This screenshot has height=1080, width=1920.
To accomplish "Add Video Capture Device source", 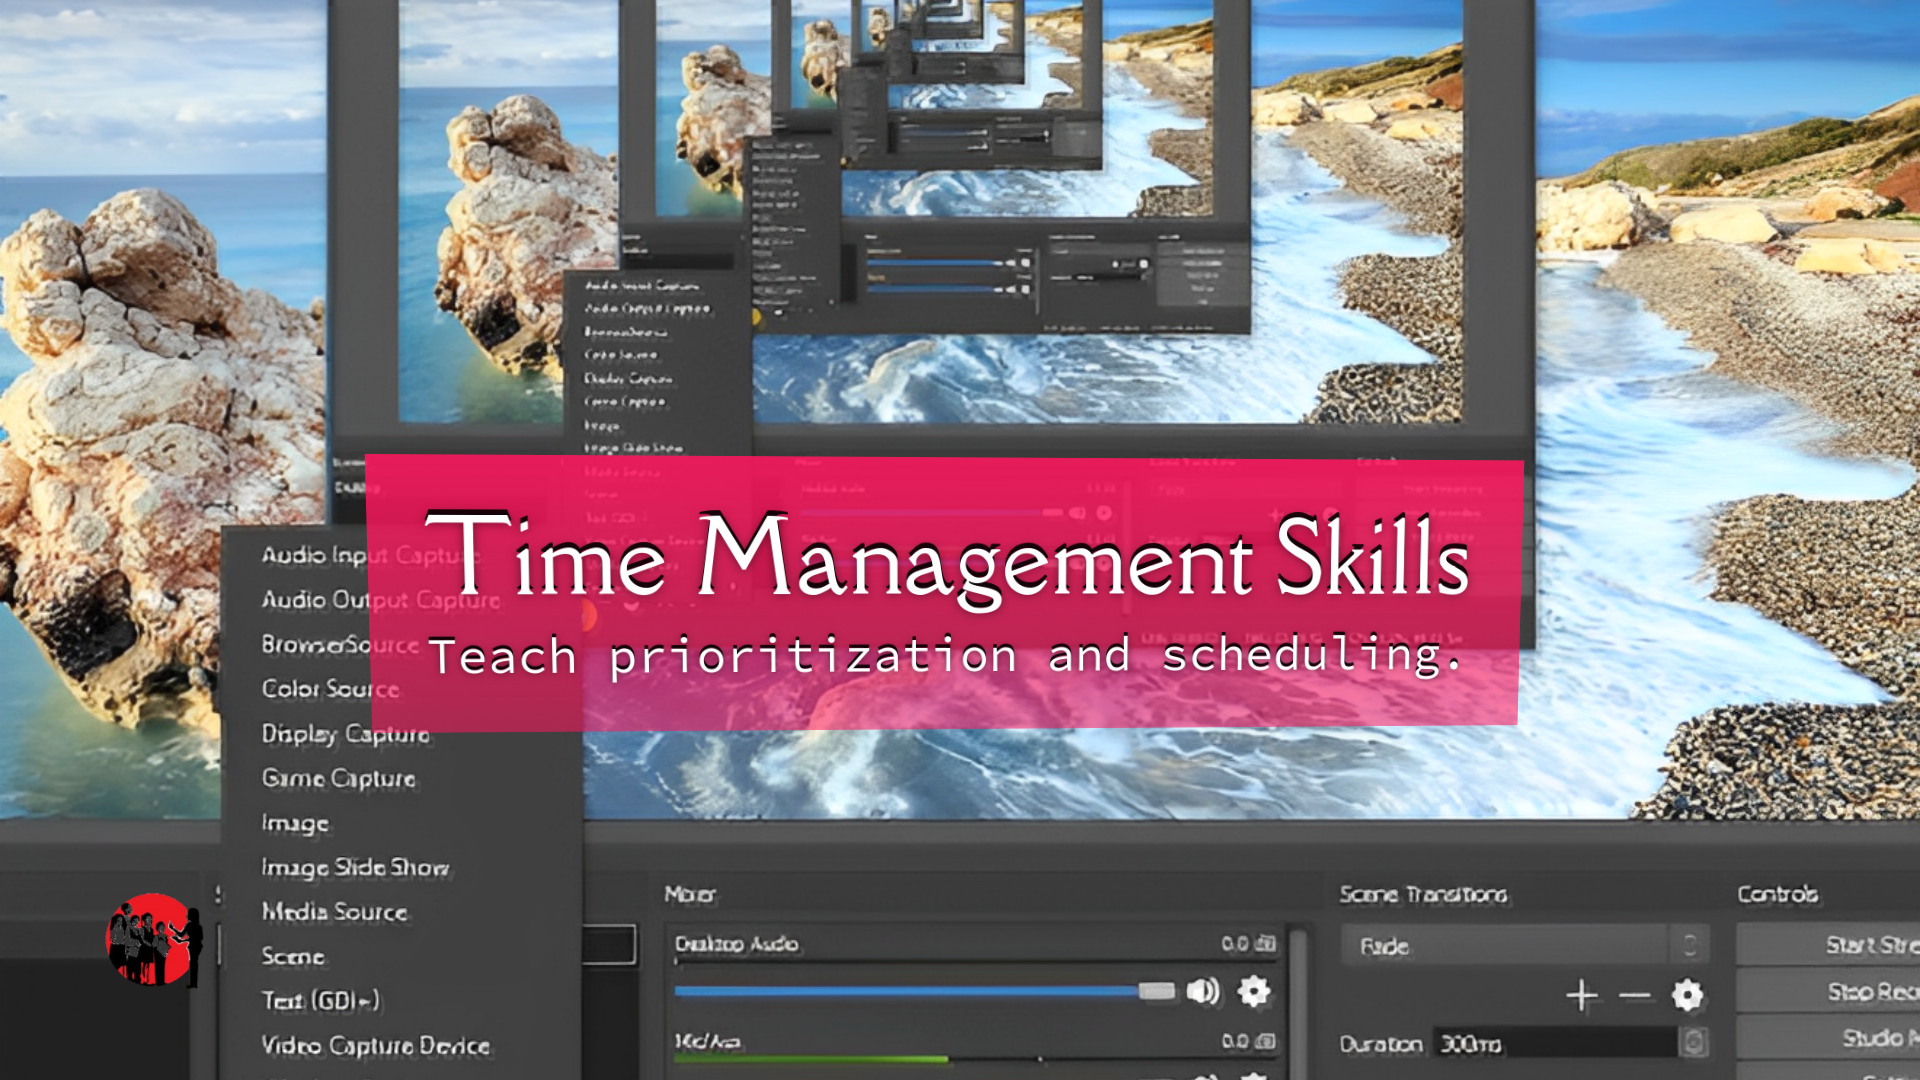I will 376,1045.
